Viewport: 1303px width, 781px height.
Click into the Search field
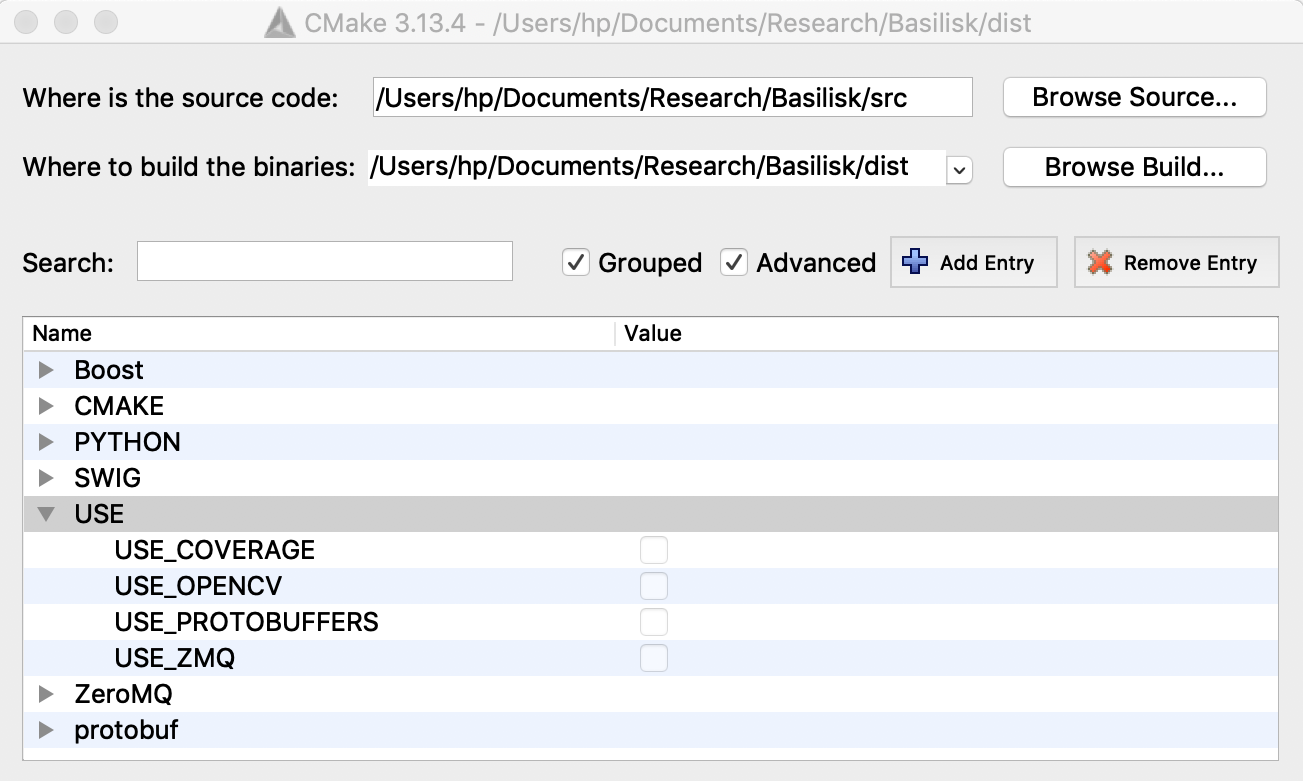click(x=324, y=261)
